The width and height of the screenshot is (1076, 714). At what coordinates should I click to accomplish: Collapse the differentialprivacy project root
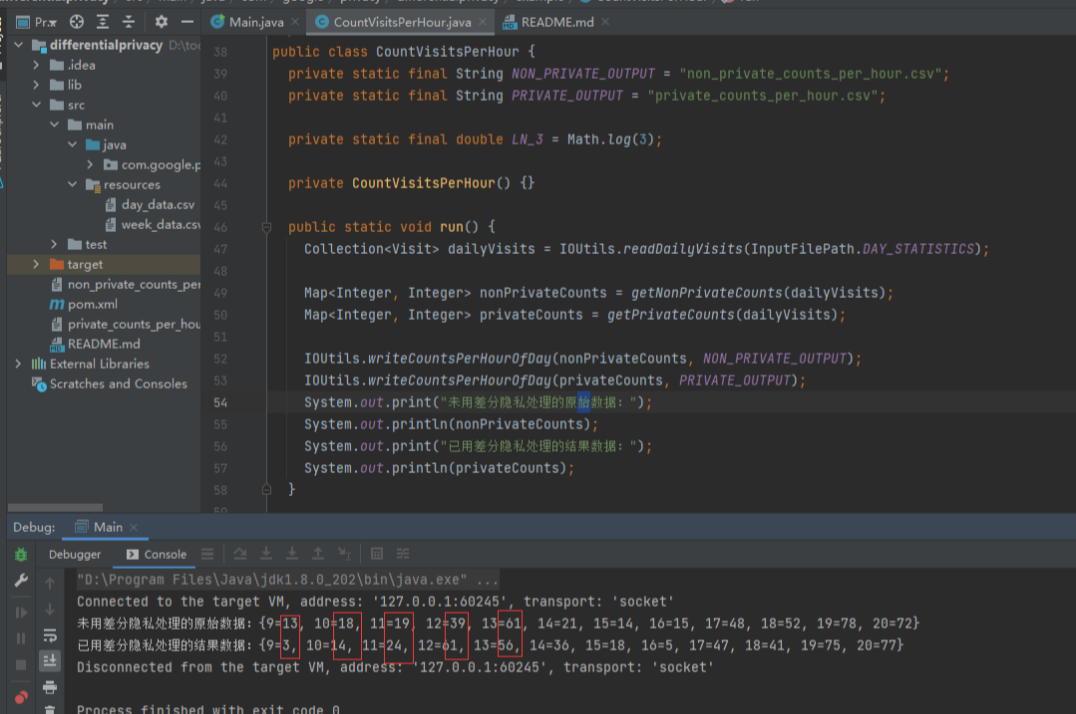tap(19, 45)
